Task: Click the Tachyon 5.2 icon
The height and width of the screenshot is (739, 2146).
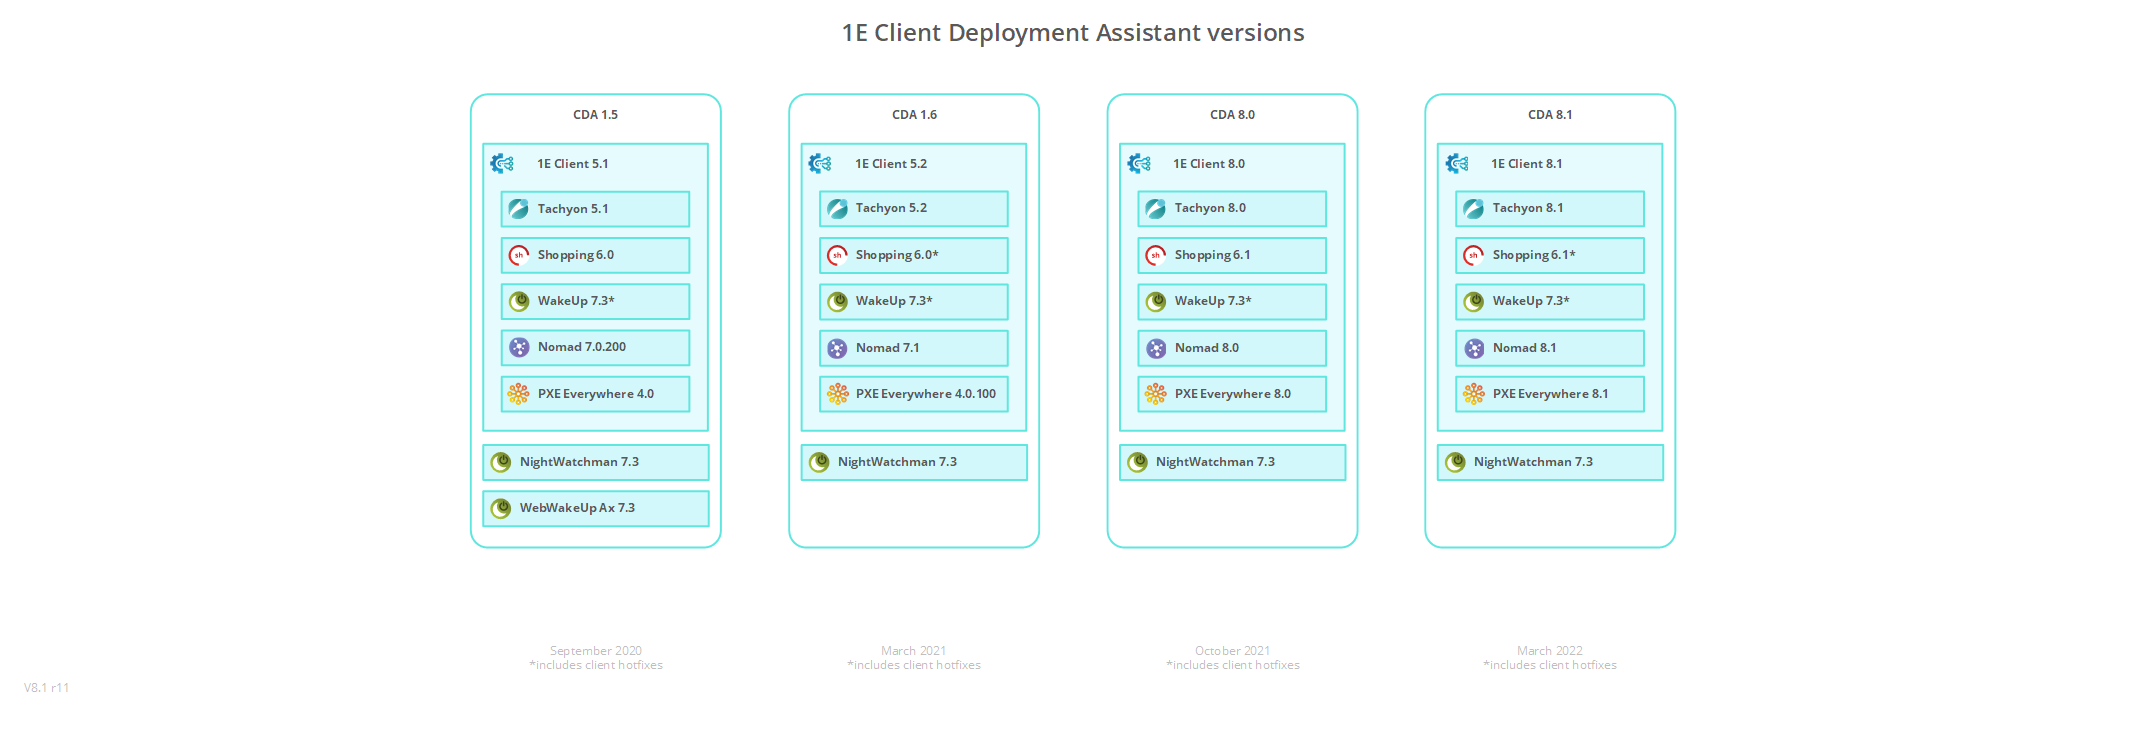Action: [837, 208]
